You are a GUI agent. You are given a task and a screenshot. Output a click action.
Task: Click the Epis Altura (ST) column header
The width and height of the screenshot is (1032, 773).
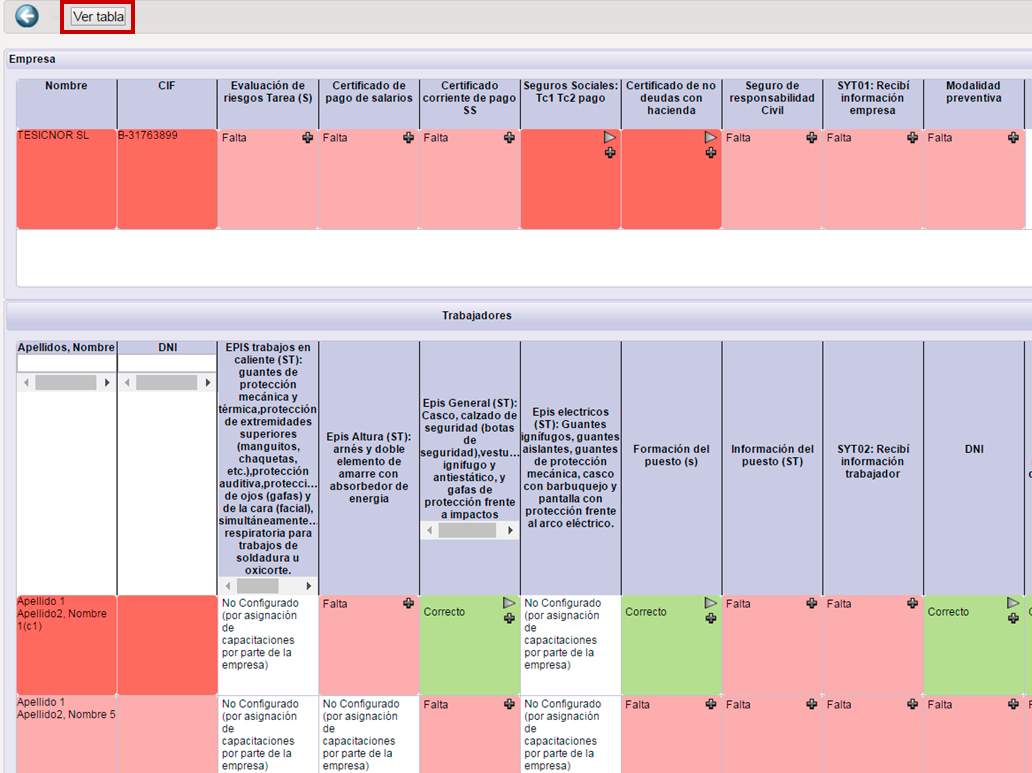point(369,467)
